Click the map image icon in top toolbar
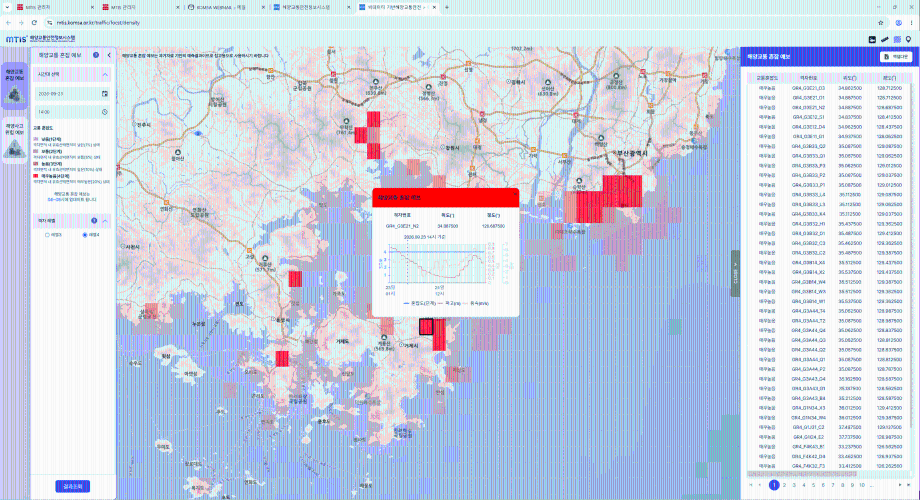Screen dimensions: 920x500 pos(872,39)
